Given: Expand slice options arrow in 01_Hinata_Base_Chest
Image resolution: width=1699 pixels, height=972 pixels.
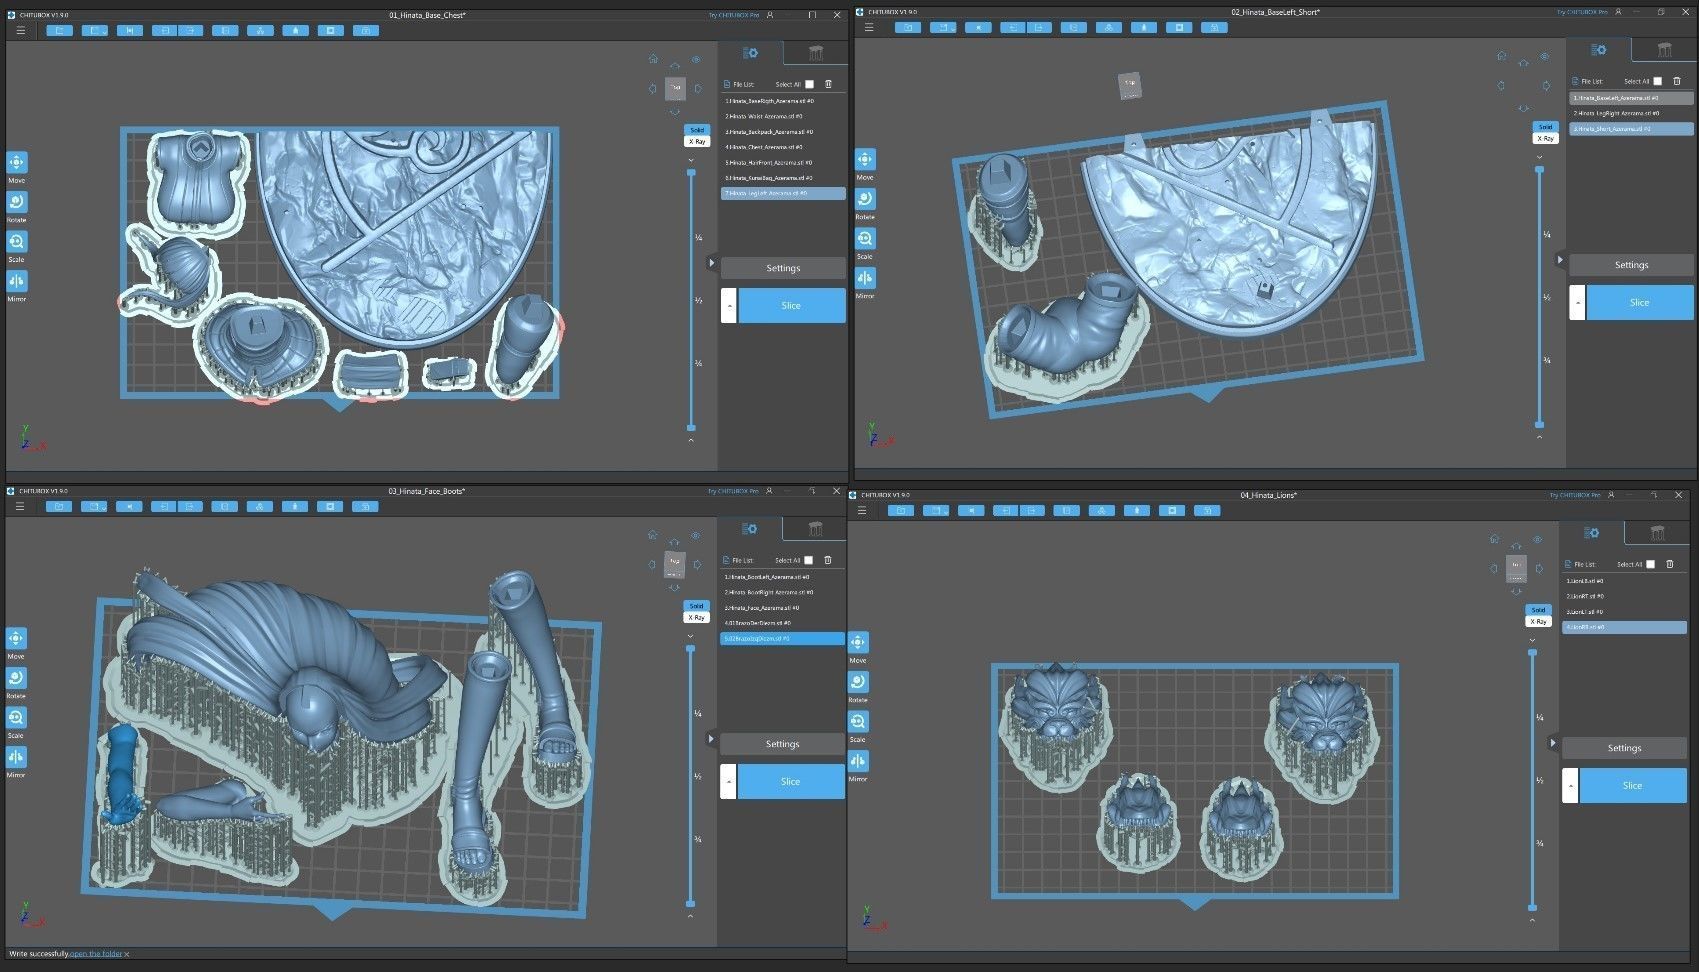Looking at the screenshot, I should (x=729, y=305).
